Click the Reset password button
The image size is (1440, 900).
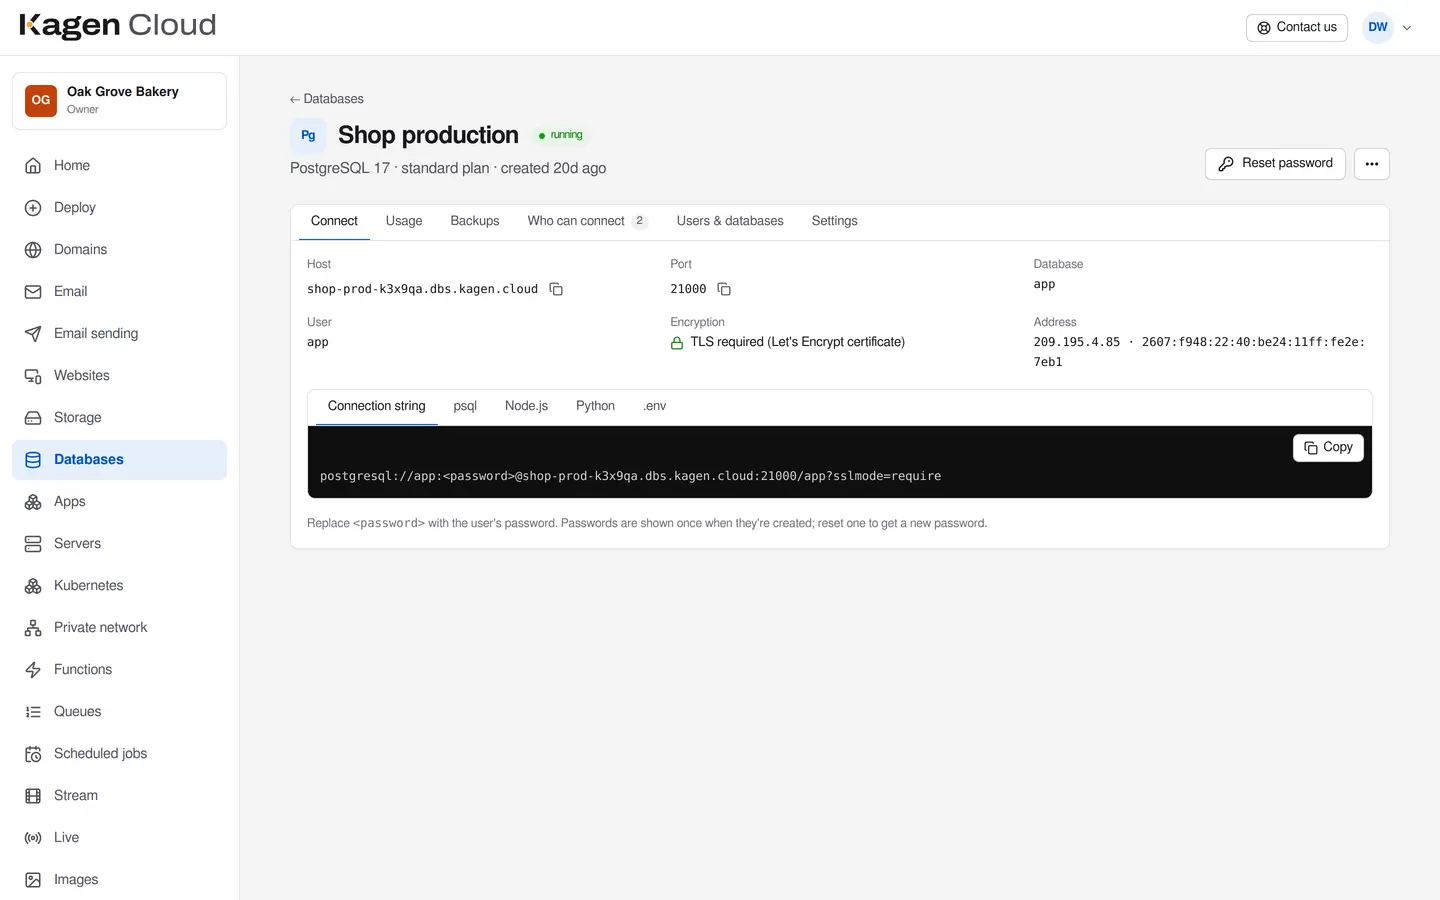pyautogui.click(x=1275, y=164)
